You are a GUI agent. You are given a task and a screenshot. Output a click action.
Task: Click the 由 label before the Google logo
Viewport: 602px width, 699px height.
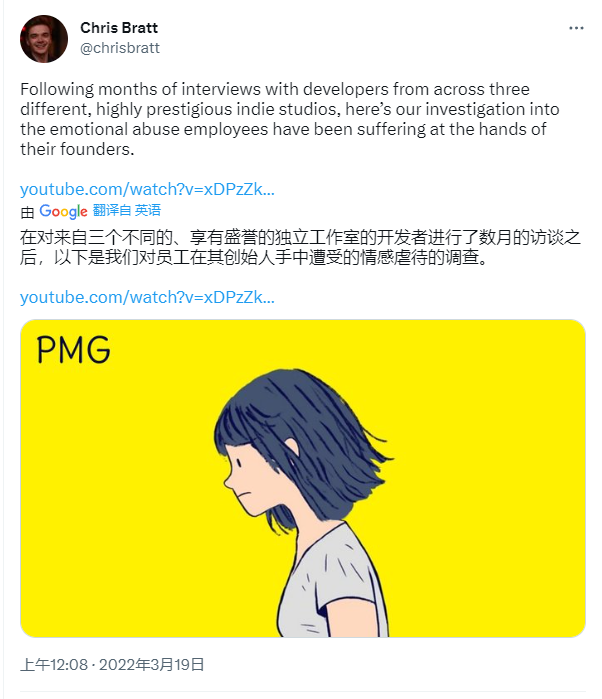(27, 212)
